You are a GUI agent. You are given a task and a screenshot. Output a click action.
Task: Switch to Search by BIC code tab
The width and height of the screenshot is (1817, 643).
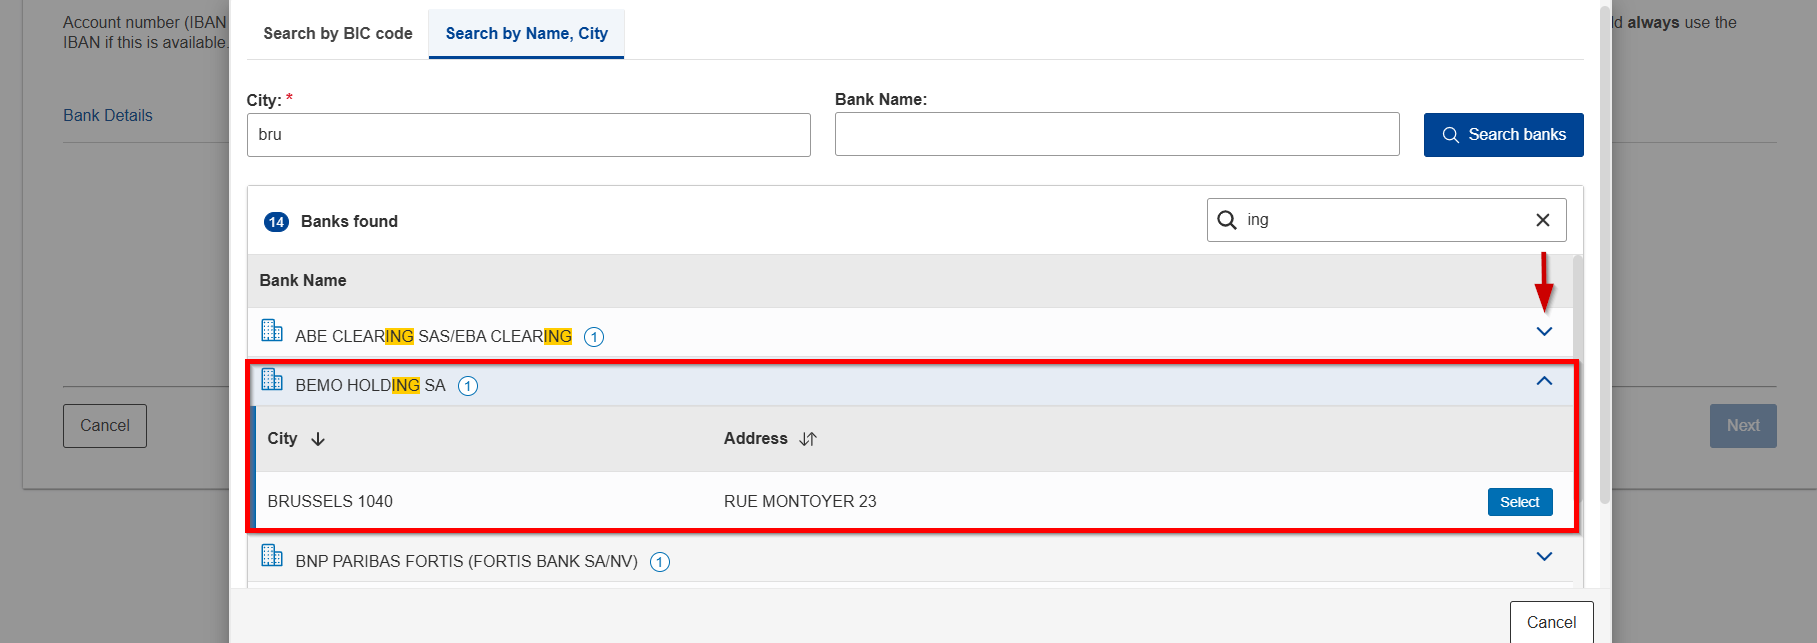(x=338, y=33)
